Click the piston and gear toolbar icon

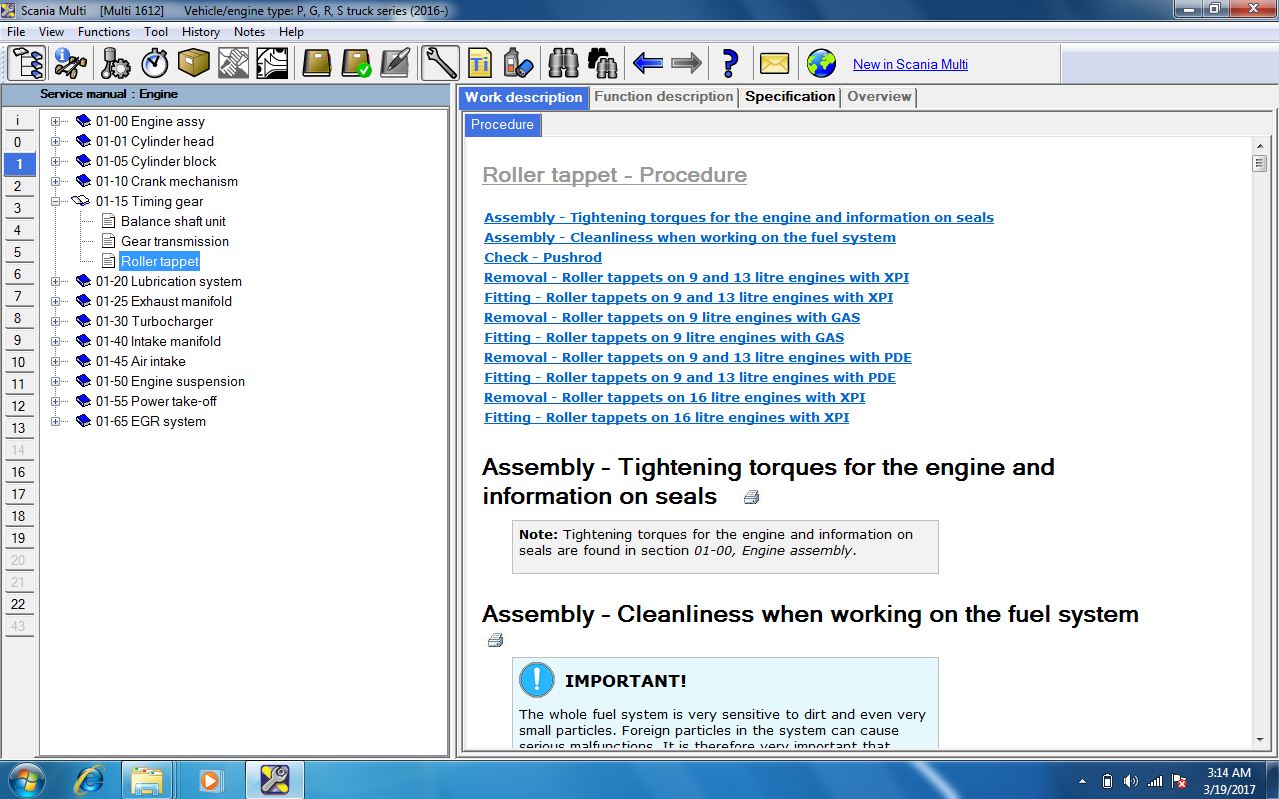[116, 64]
